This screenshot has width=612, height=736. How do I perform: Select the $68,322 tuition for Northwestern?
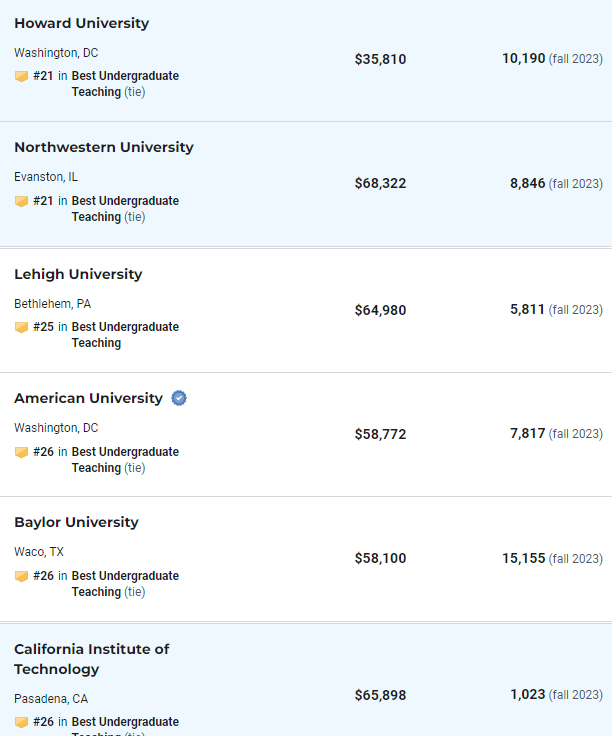380,183
